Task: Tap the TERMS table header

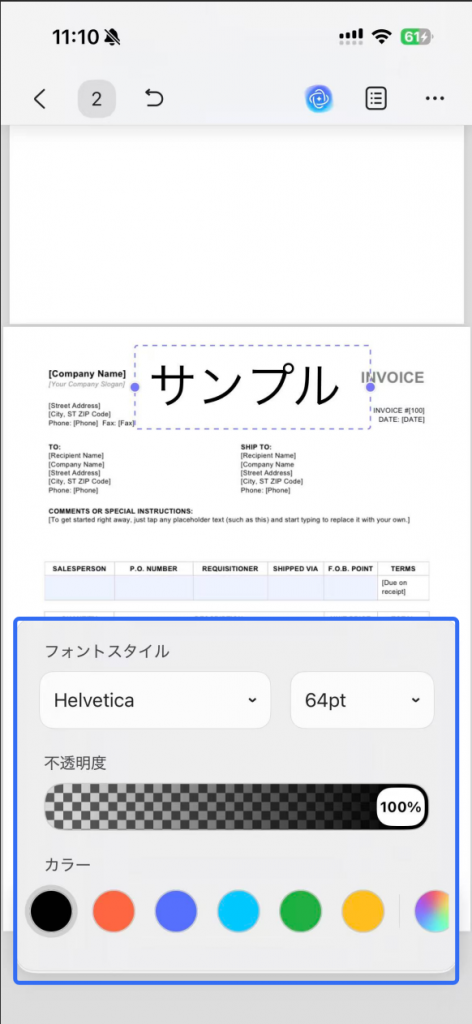Action: pos(403,569)
